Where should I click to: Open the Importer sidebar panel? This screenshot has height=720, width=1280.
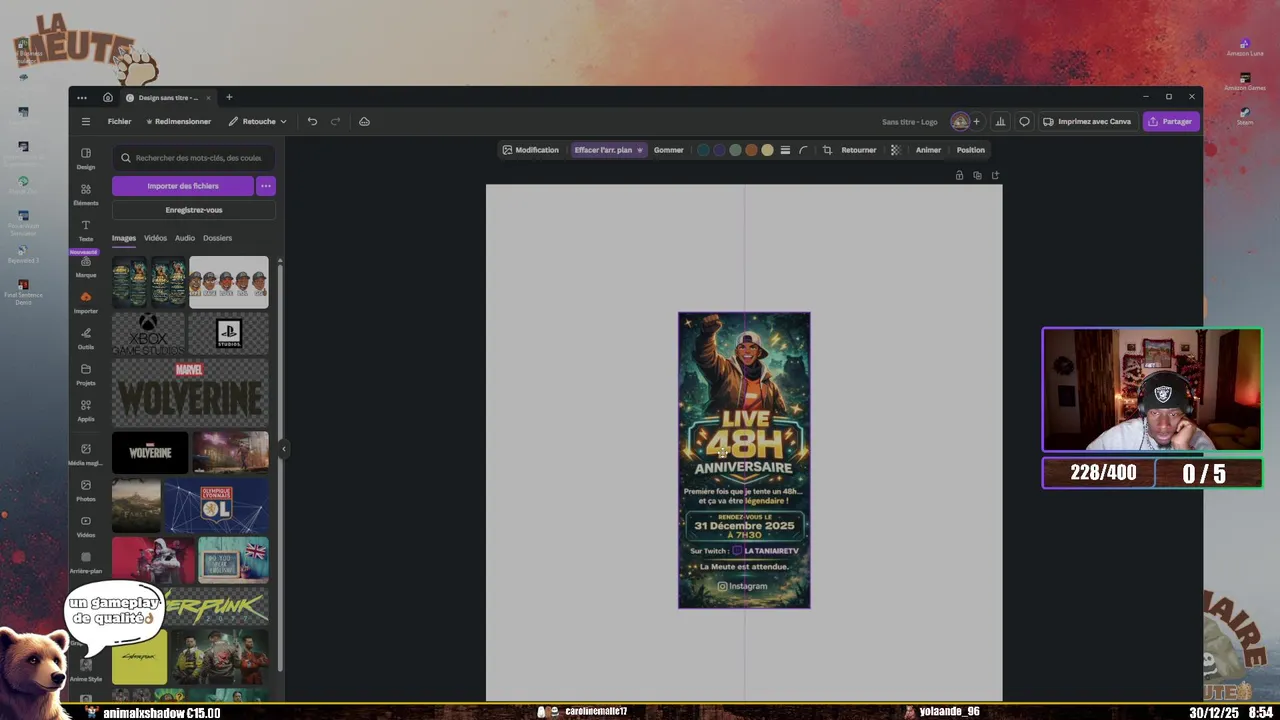[86, 302]
